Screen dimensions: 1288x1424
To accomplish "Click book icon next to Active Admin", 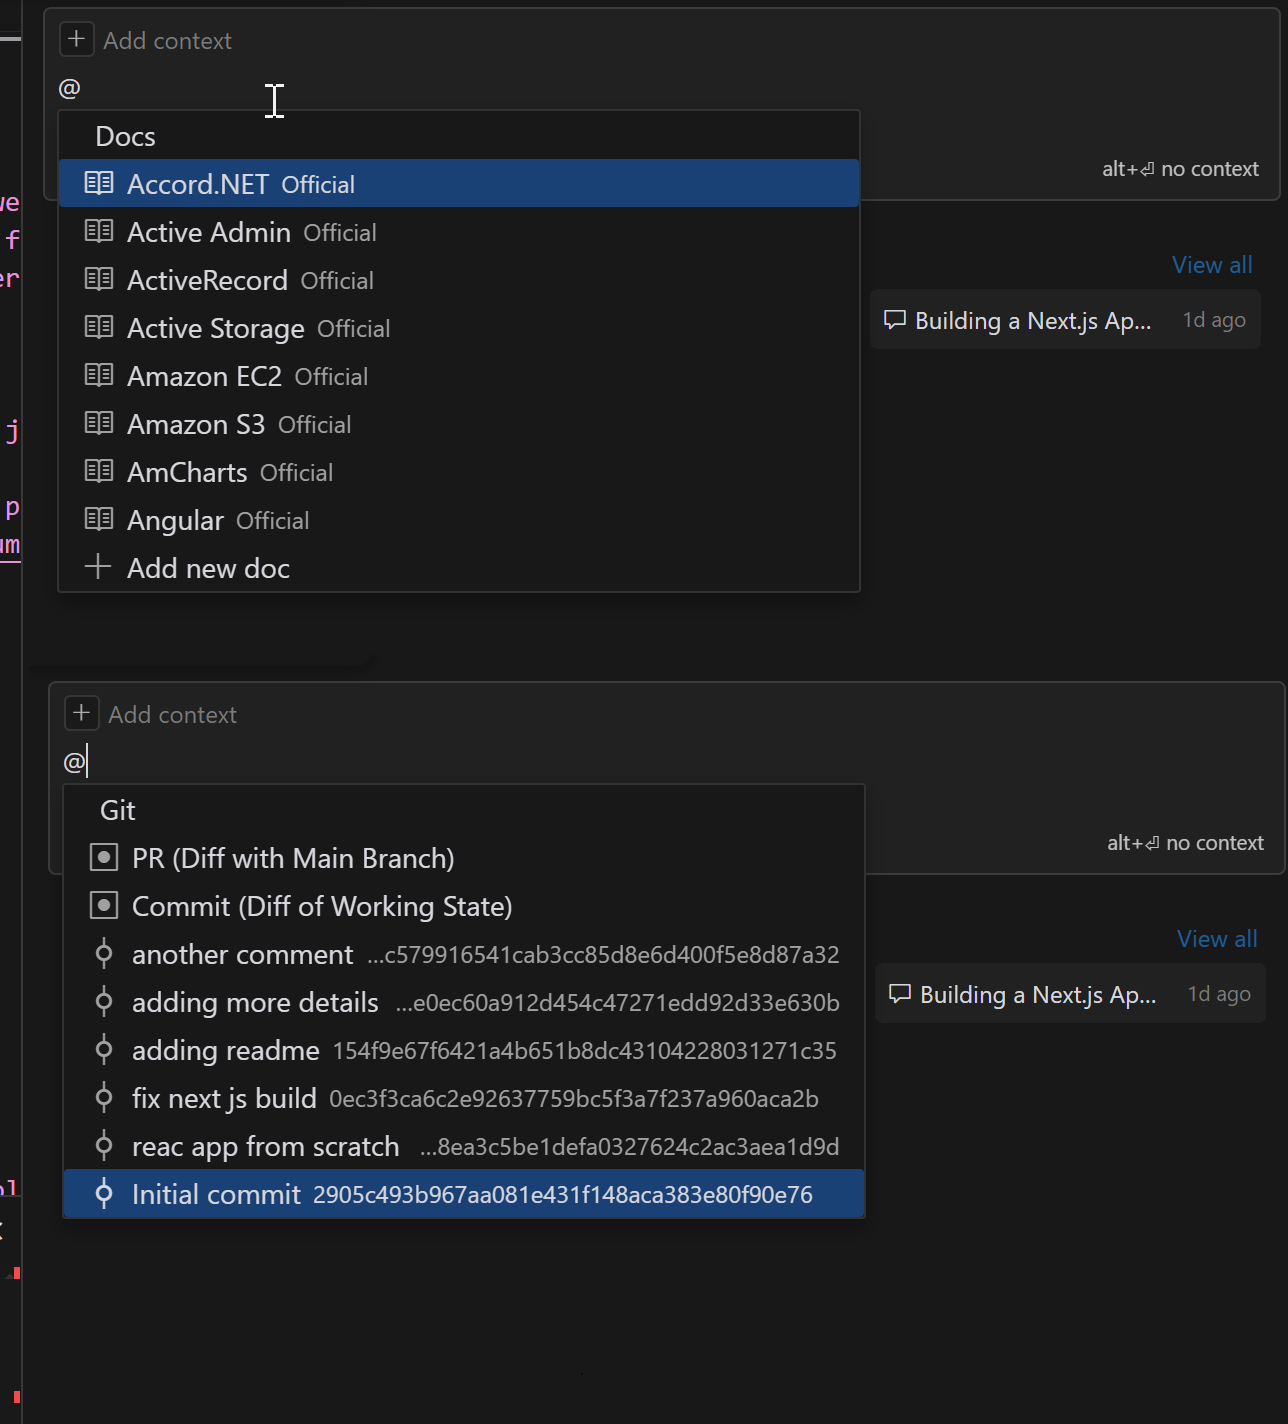I will pos(99,231).
